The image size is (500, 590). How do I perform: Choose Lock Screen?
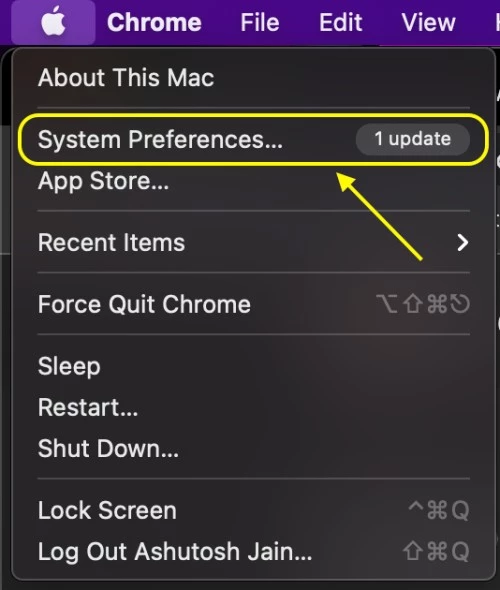pos(254,510)
